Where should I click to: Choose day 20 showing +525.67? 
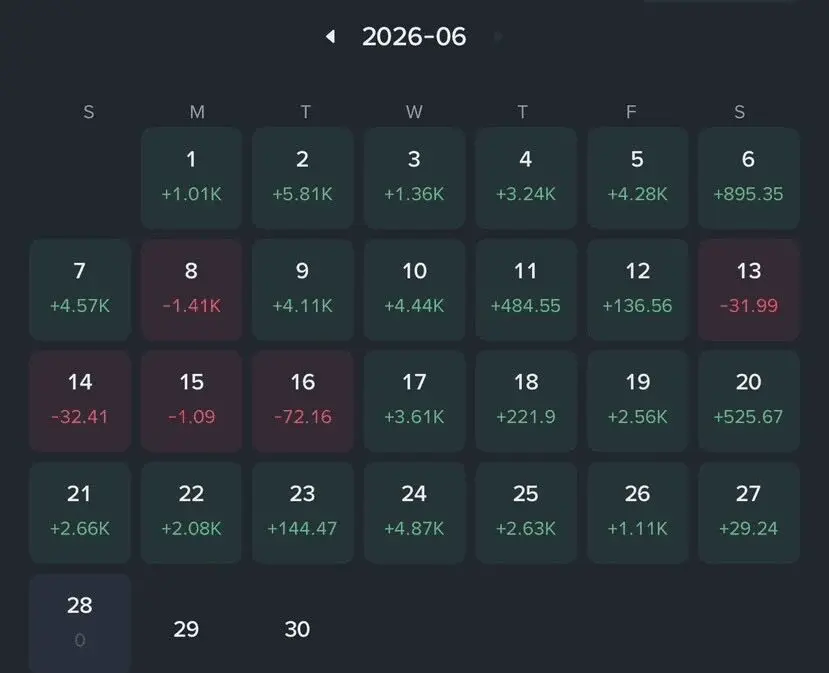click(x=749, y=401)
